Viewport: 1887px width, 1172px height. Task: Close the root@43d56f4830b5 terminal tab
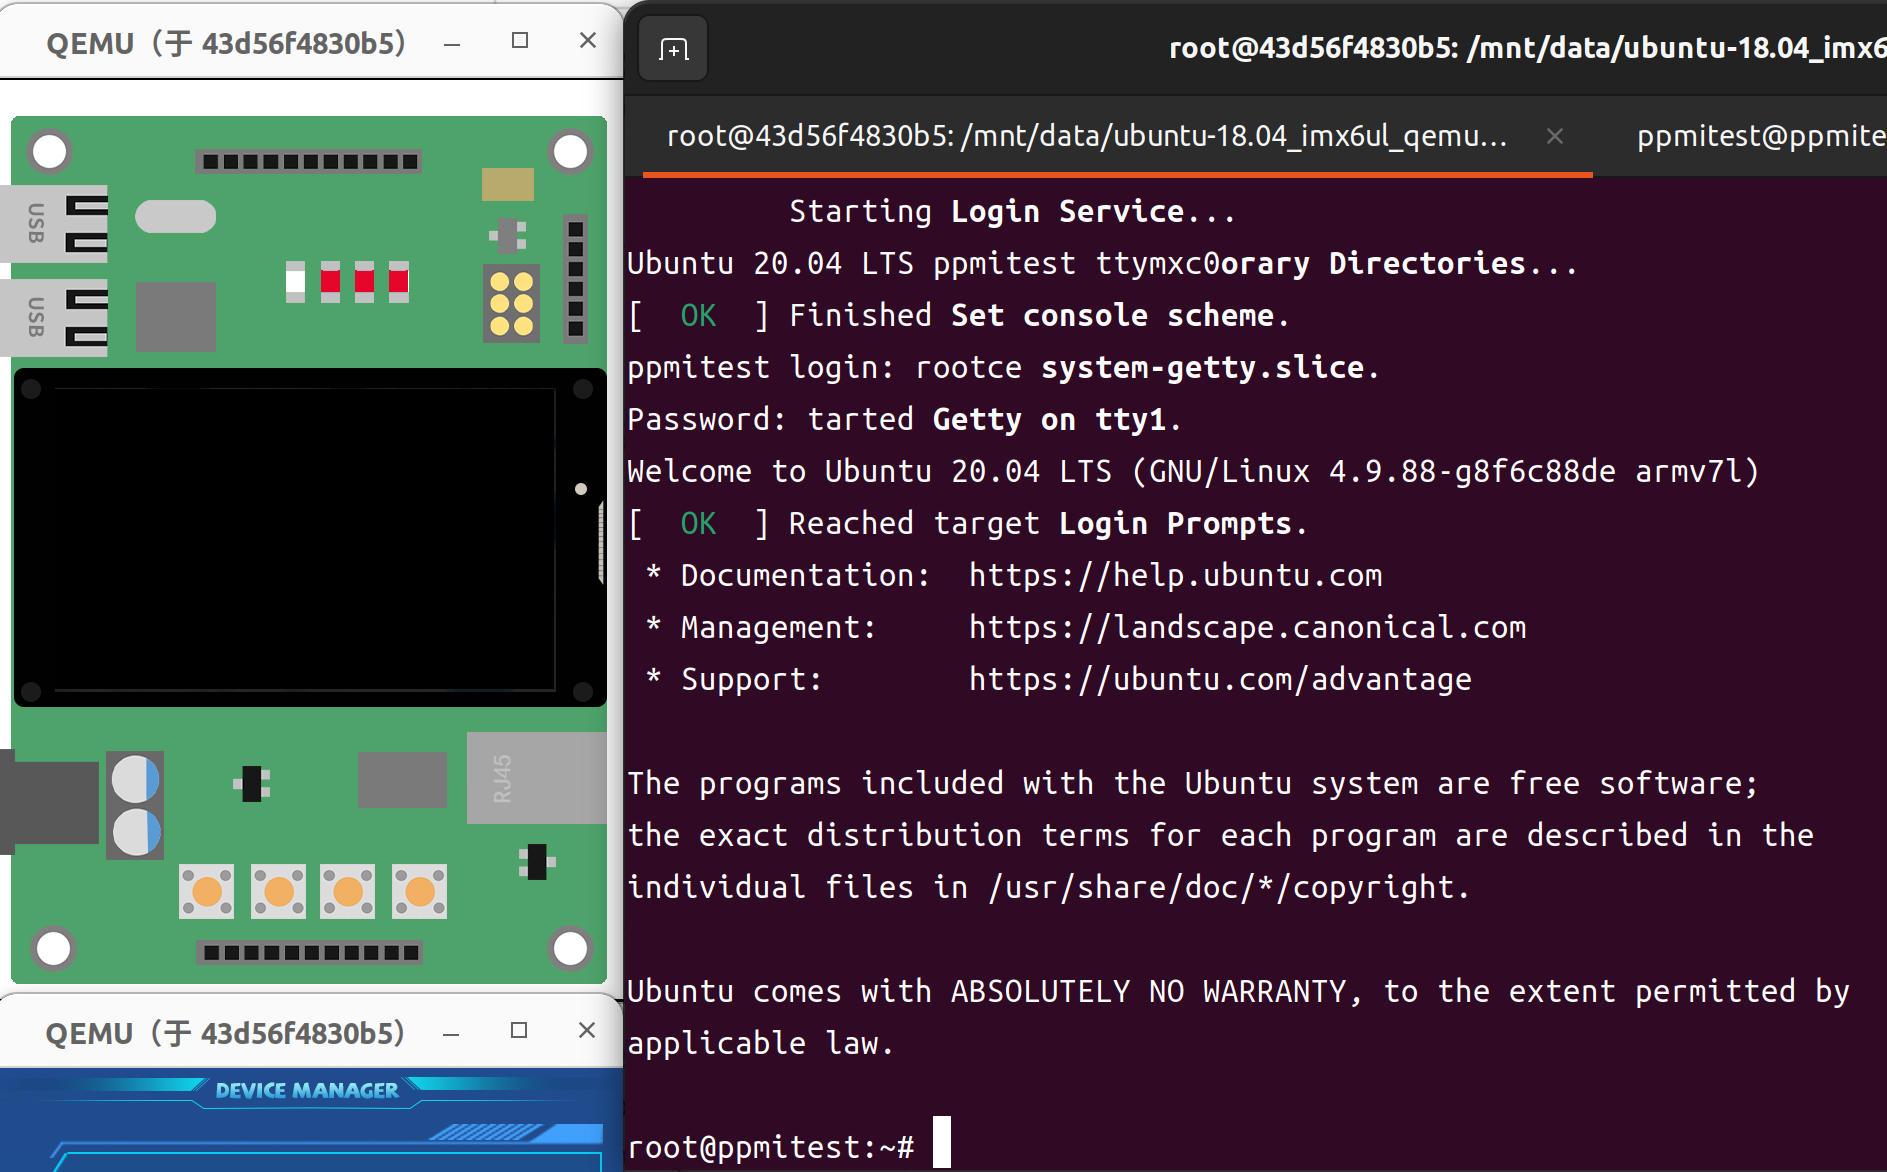(1554, 136)
